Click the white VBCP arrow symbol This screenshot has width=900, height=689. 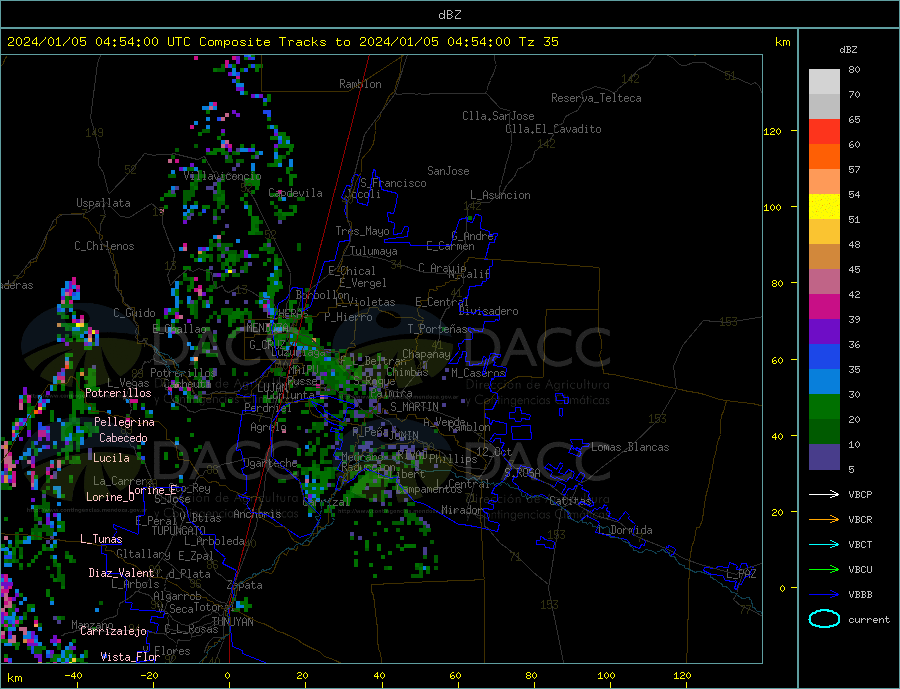click(x=824, y=494)
